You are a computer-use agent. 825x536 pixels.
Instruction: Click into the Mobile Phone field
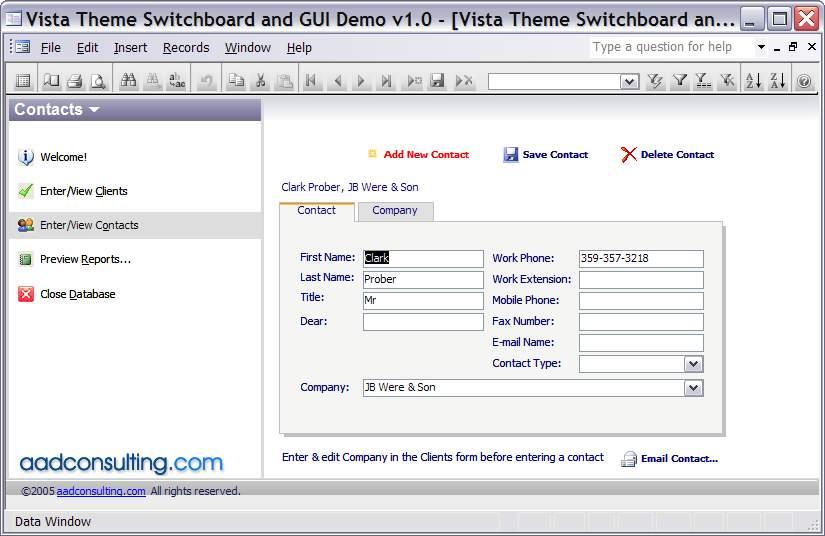(x=640, y=301)
